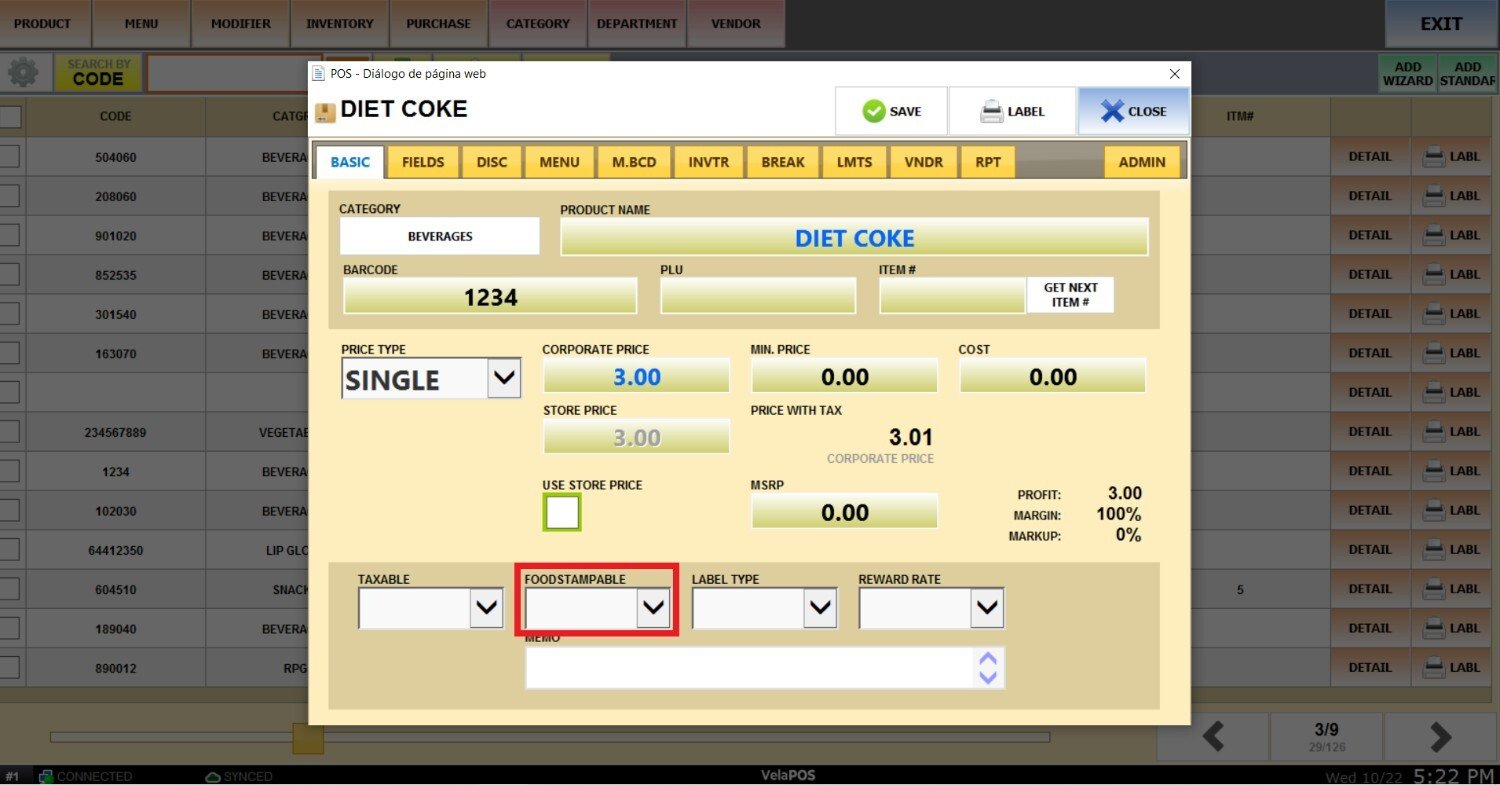This screenshot has height=785, width=1500.
Task: Click the Corporate Price input field
Action: (636, 376)
